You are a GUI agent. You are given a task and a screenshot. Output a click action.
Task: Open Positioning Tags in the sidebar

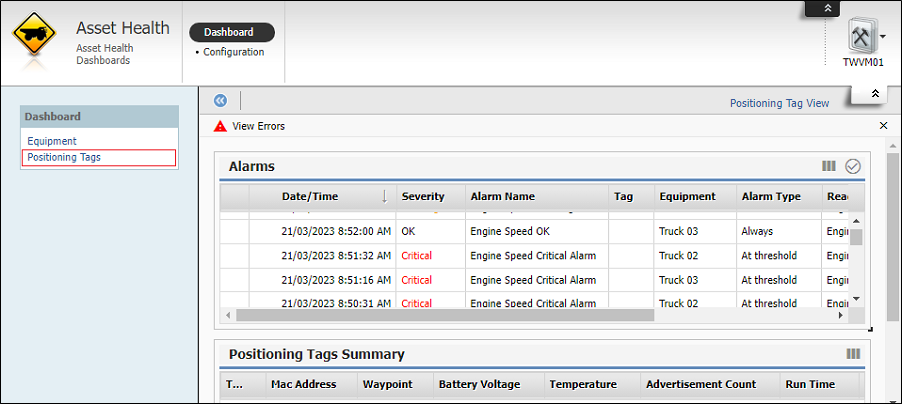click(x=64, y=157)
